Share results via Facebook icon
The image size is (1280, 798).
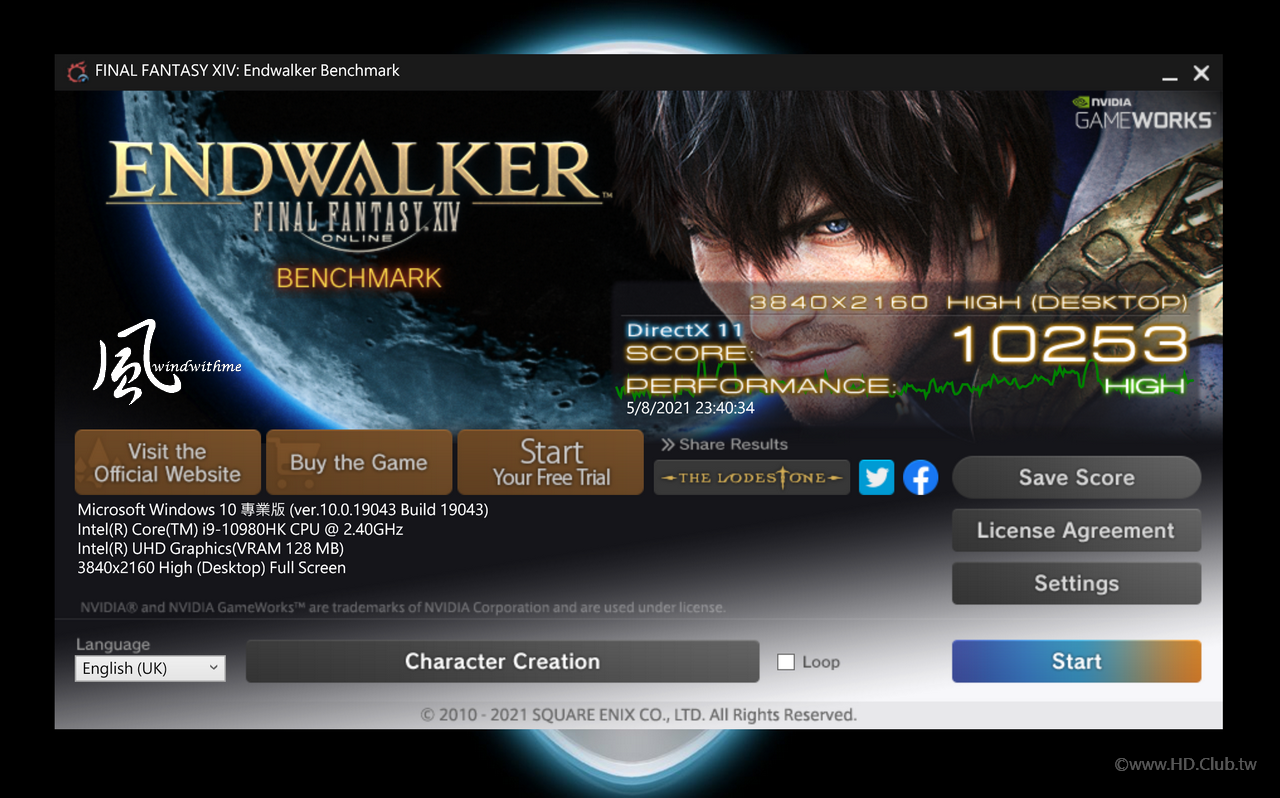tap(921, 477)
